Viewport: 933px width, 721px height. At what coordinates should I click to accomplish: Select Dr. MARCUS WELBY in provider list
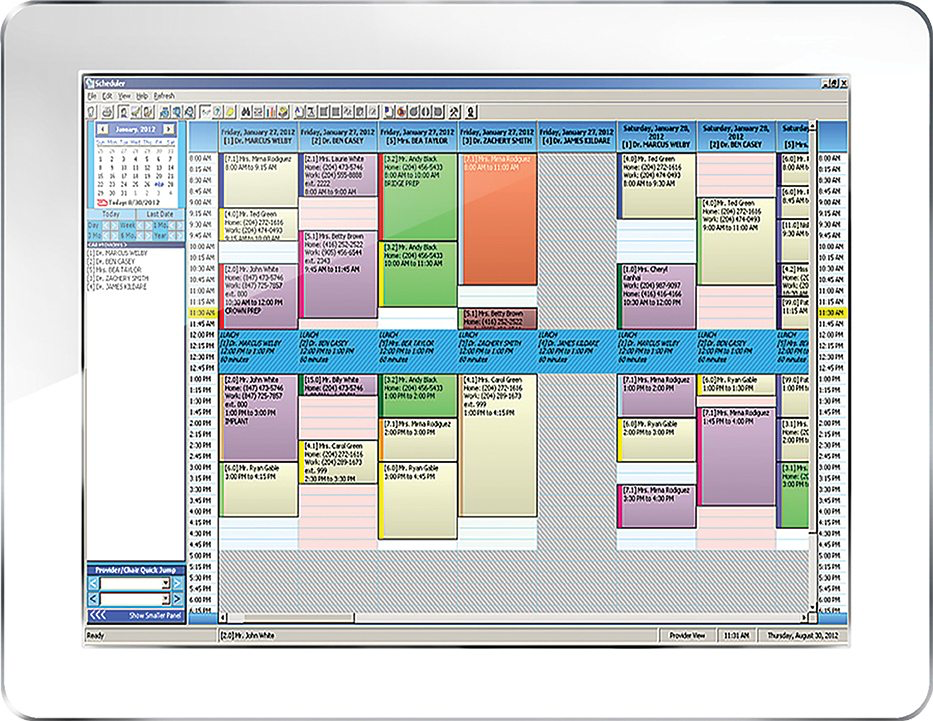[x=117, y=253]
